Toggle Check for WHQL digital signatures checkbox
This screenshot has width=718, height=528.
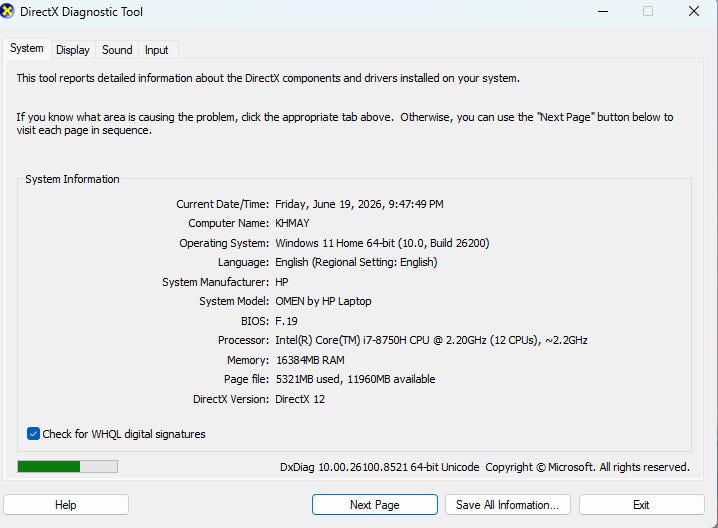pos(33,434)
